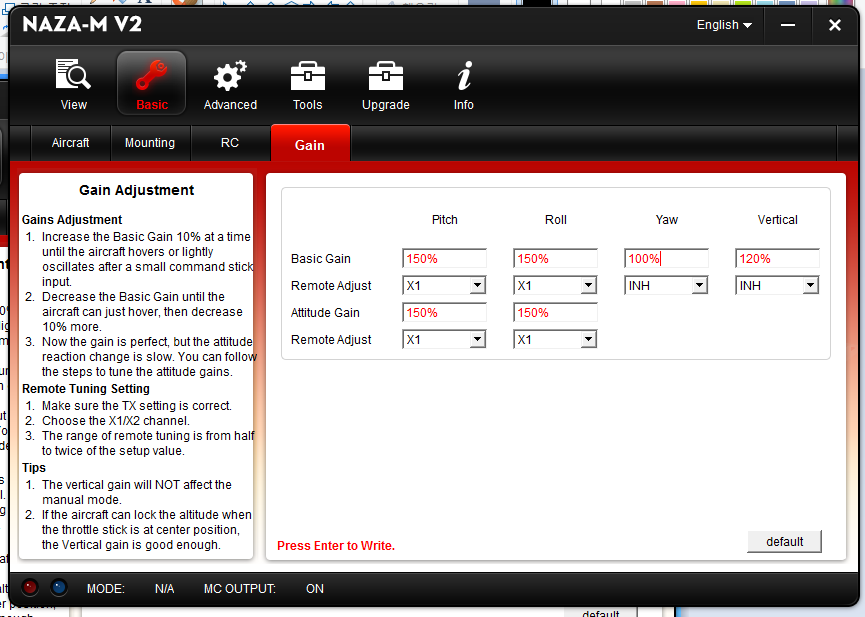Switch to the Aircraft tab
The width and height of the screenshot is (865, 617).
(71, 143)
